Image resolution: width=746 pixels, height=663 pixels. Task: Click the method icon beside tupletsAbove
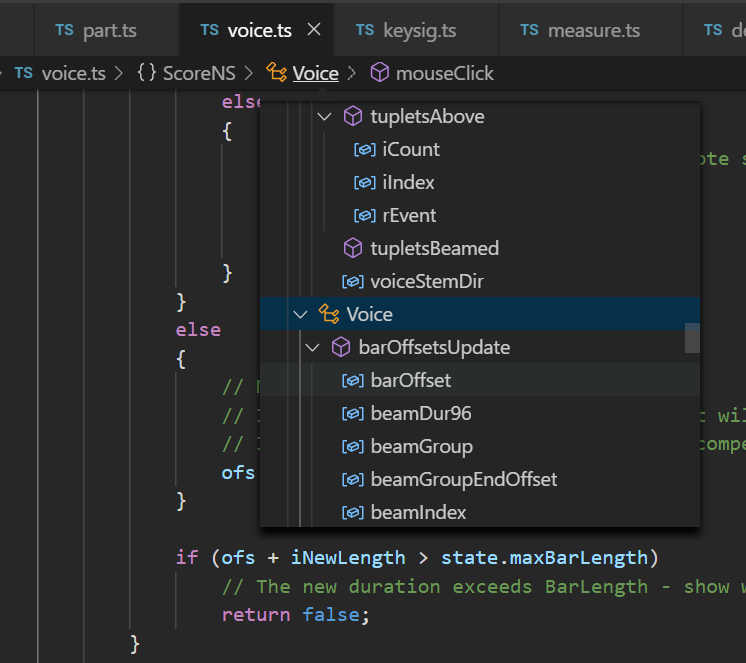(353, 117)
